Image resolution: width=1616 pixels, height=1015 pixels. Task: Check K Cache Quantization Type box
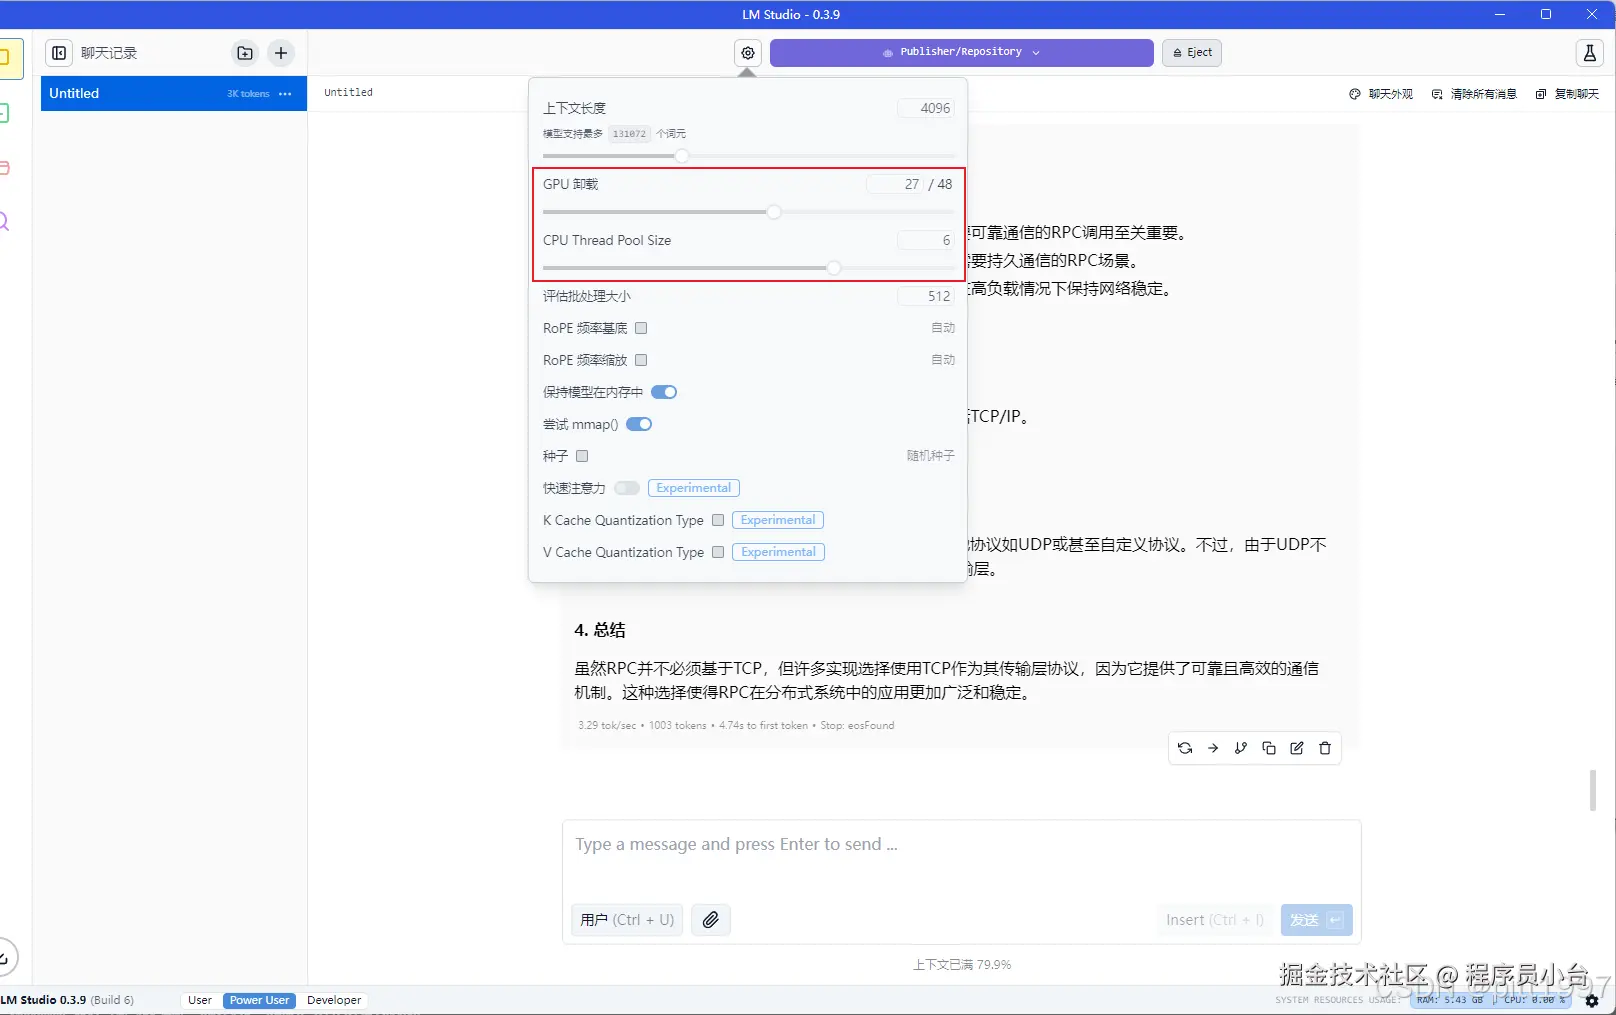point(718,520)
